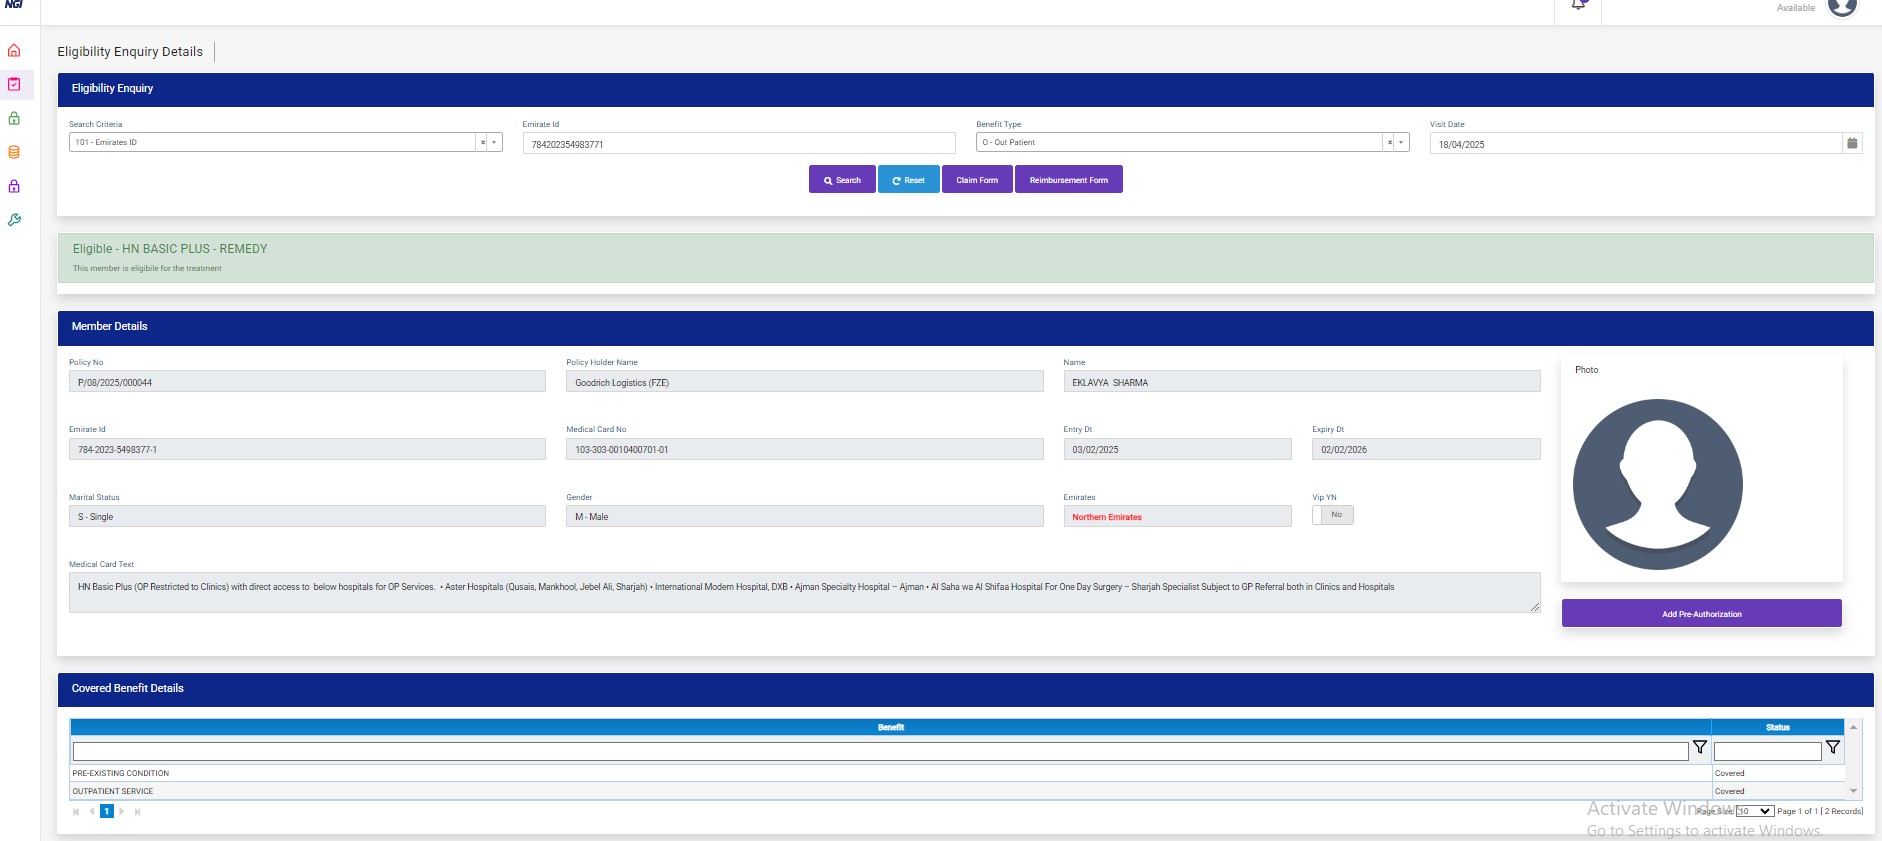Click the notification bell icon
This screenshot has width=1882, height=841.
coord(1578,5)
